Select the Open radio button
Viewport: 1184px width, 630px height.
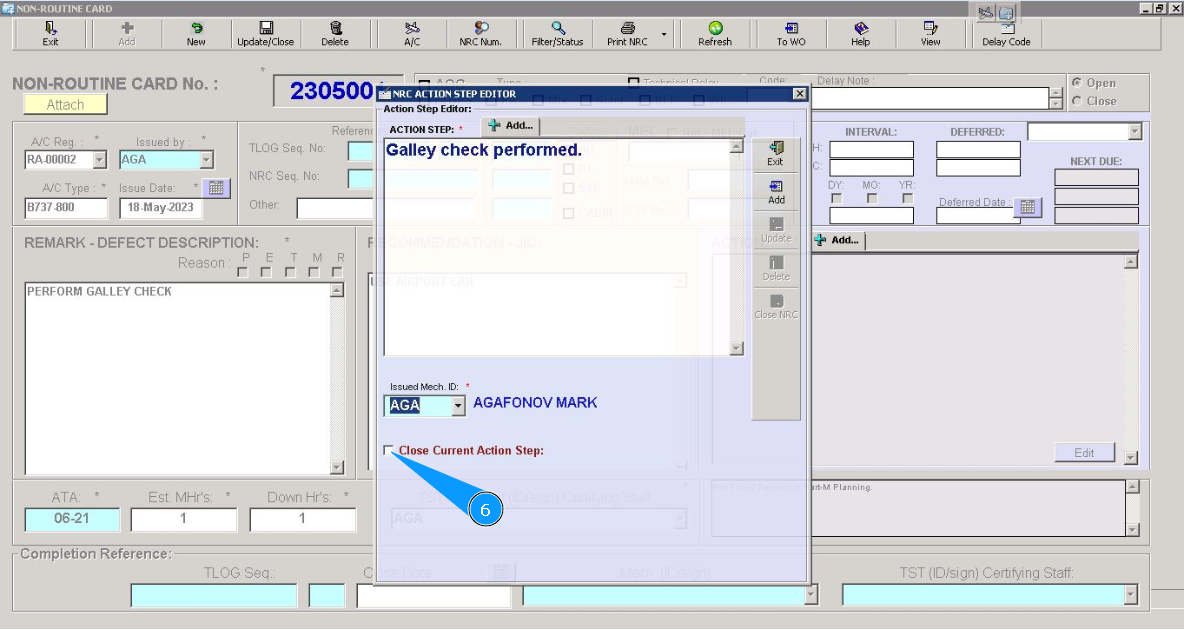[x=1077, y=82]
